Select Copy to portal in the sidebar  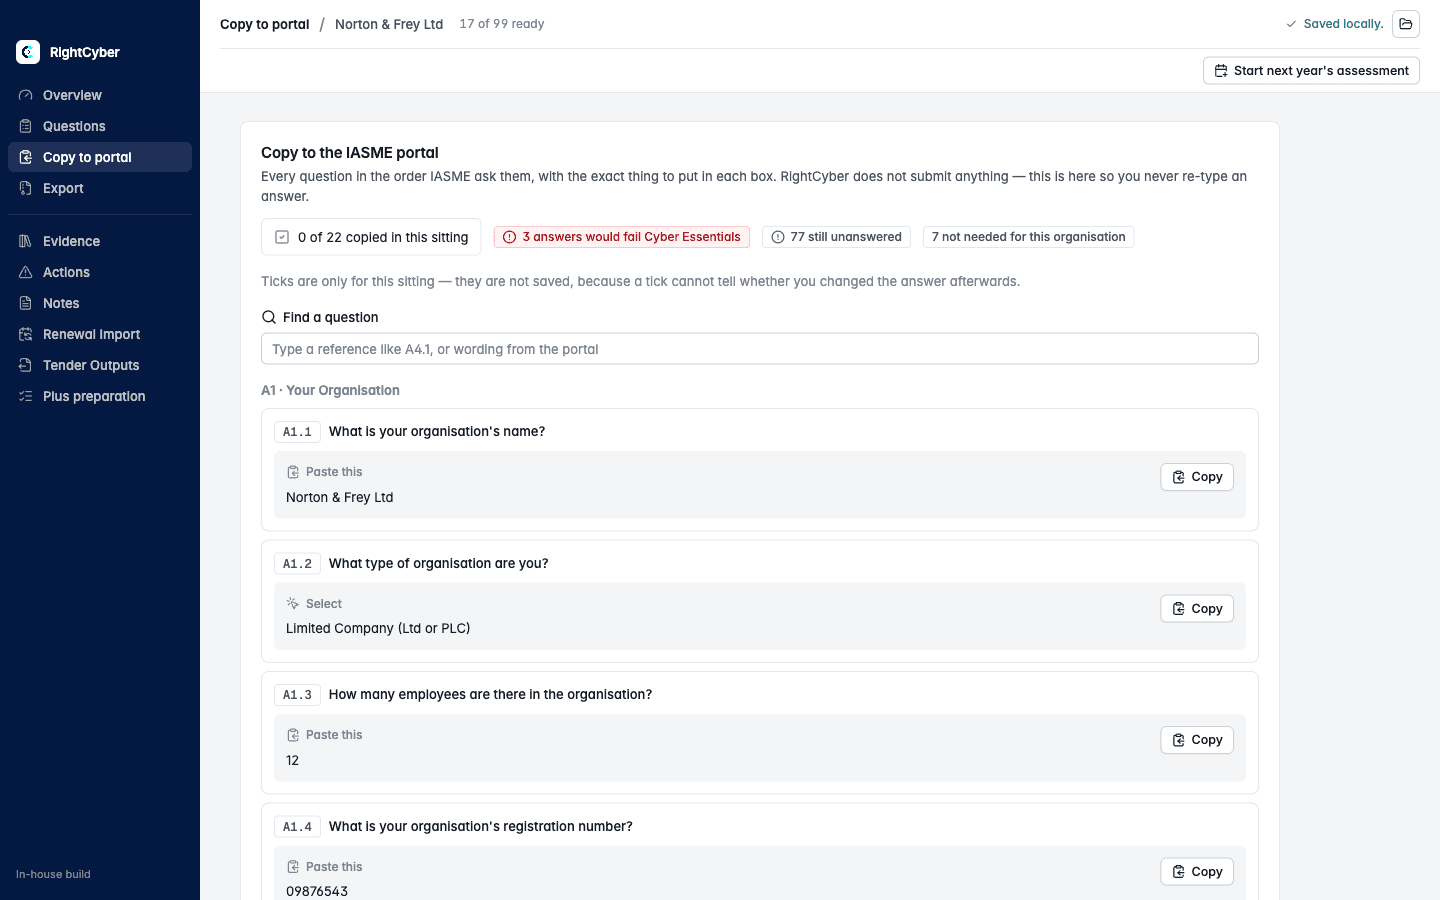tap(100, 157)
